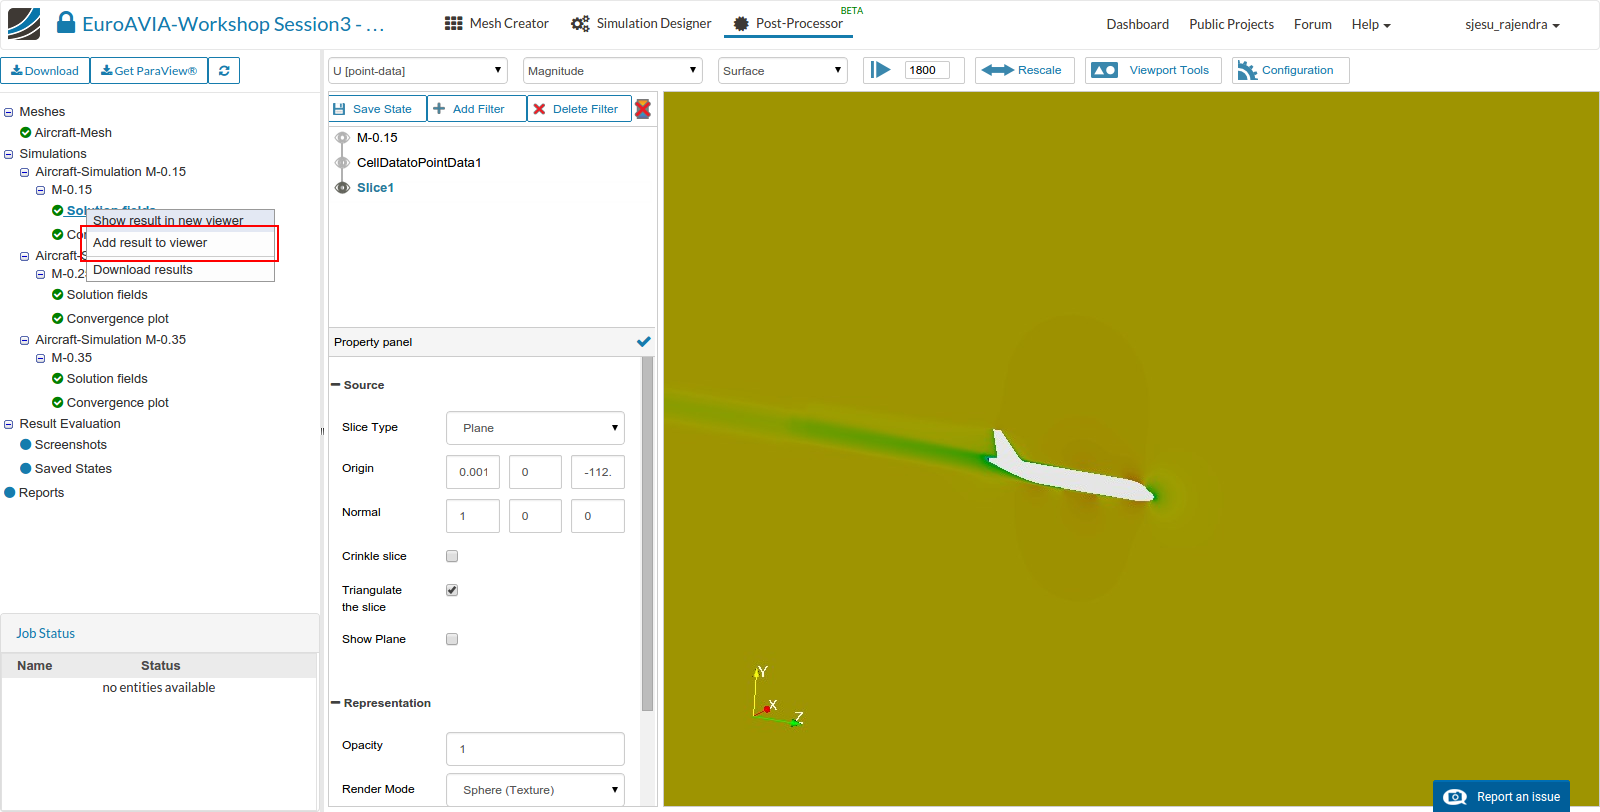Open Public Projects page
This screenshot has height=812, width=1600.
click(1231, 24)
